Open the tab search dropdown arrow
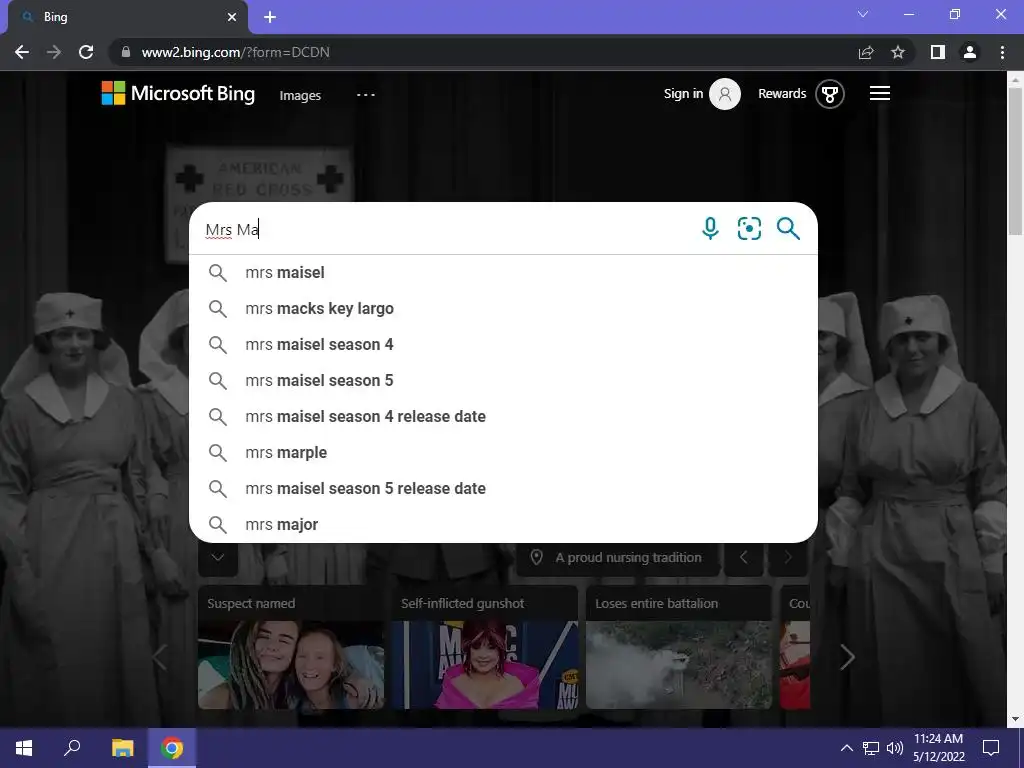This screenshot has height=768, width=1024. [x=863, y=14]
